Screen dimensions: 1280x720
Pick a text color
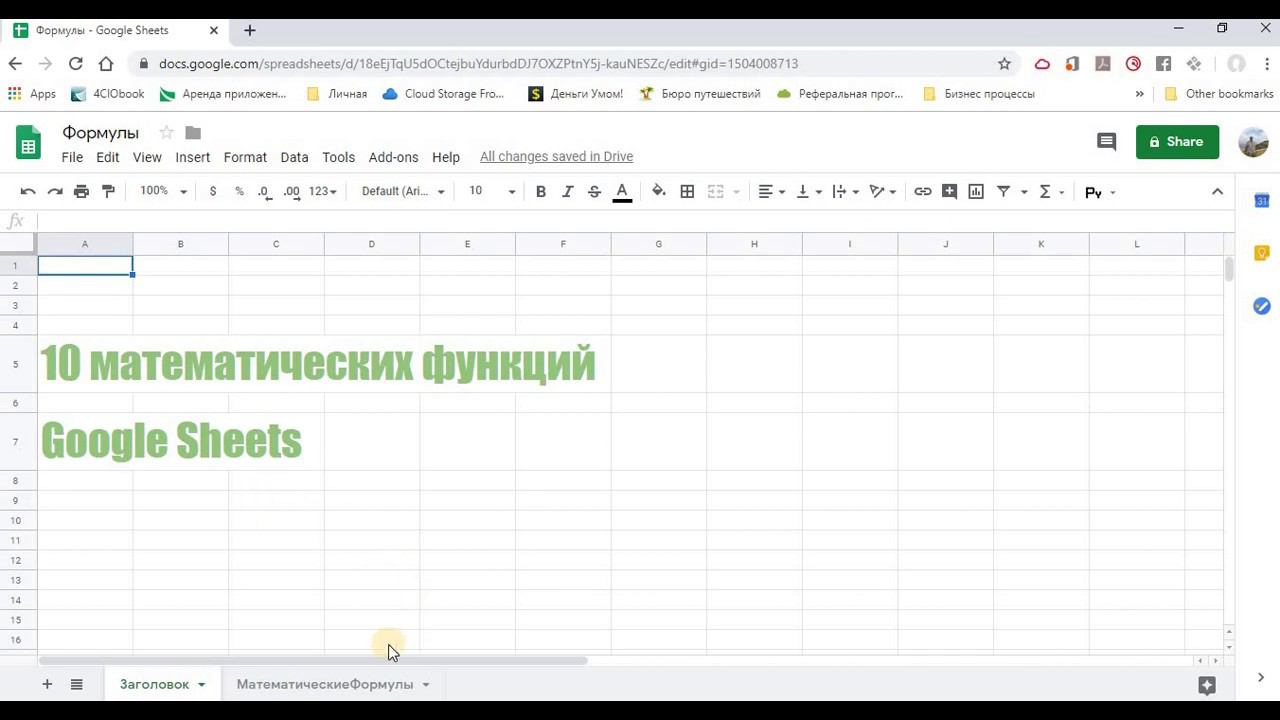(622, 191)
